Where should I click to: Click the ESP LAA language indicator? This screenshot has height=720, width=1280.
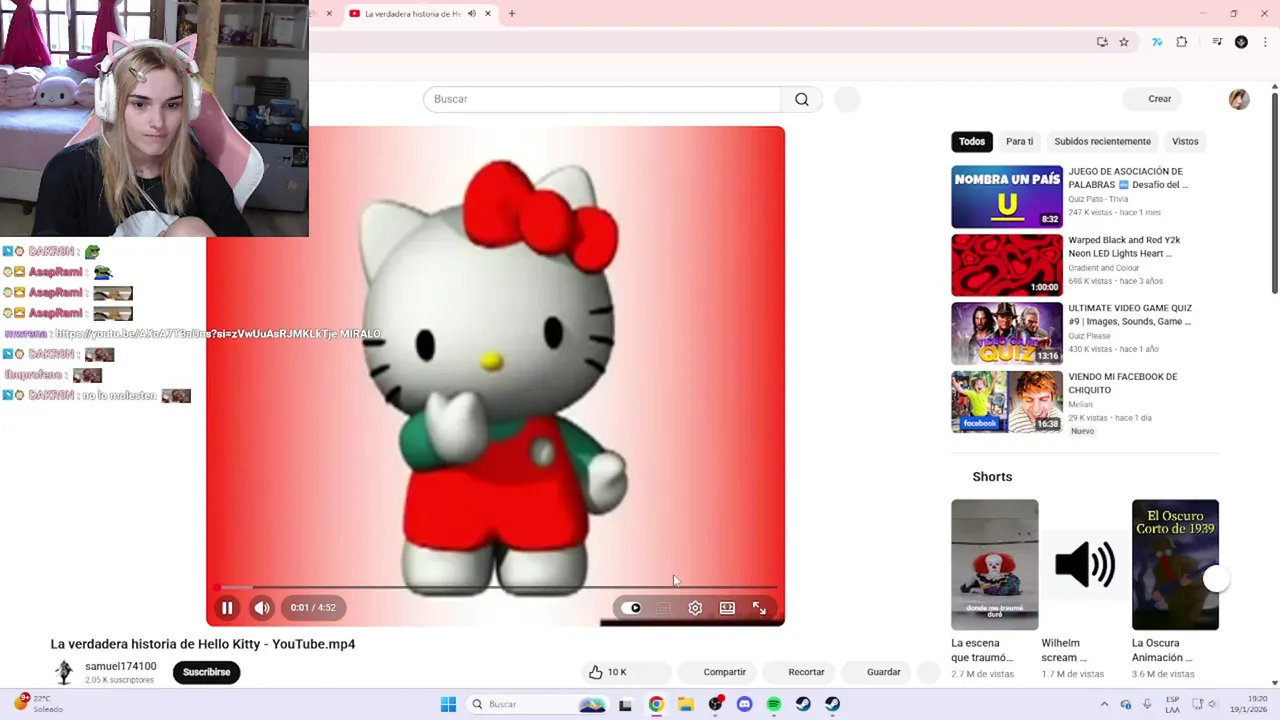coord(1173,704)
